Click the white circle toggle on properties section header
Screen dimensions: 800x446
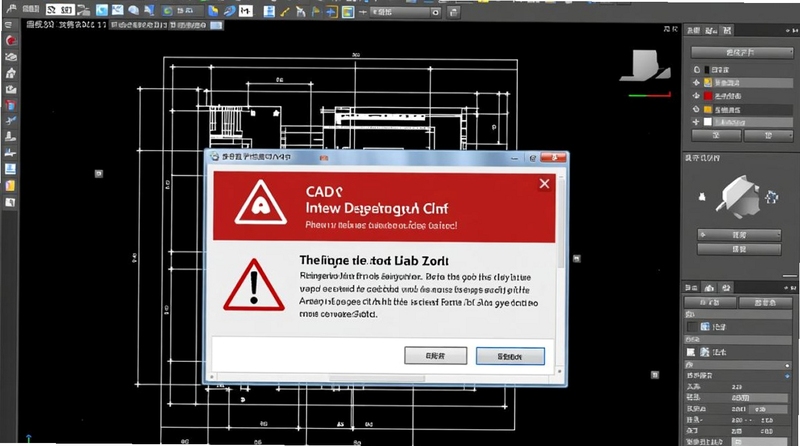coord(788,365)
